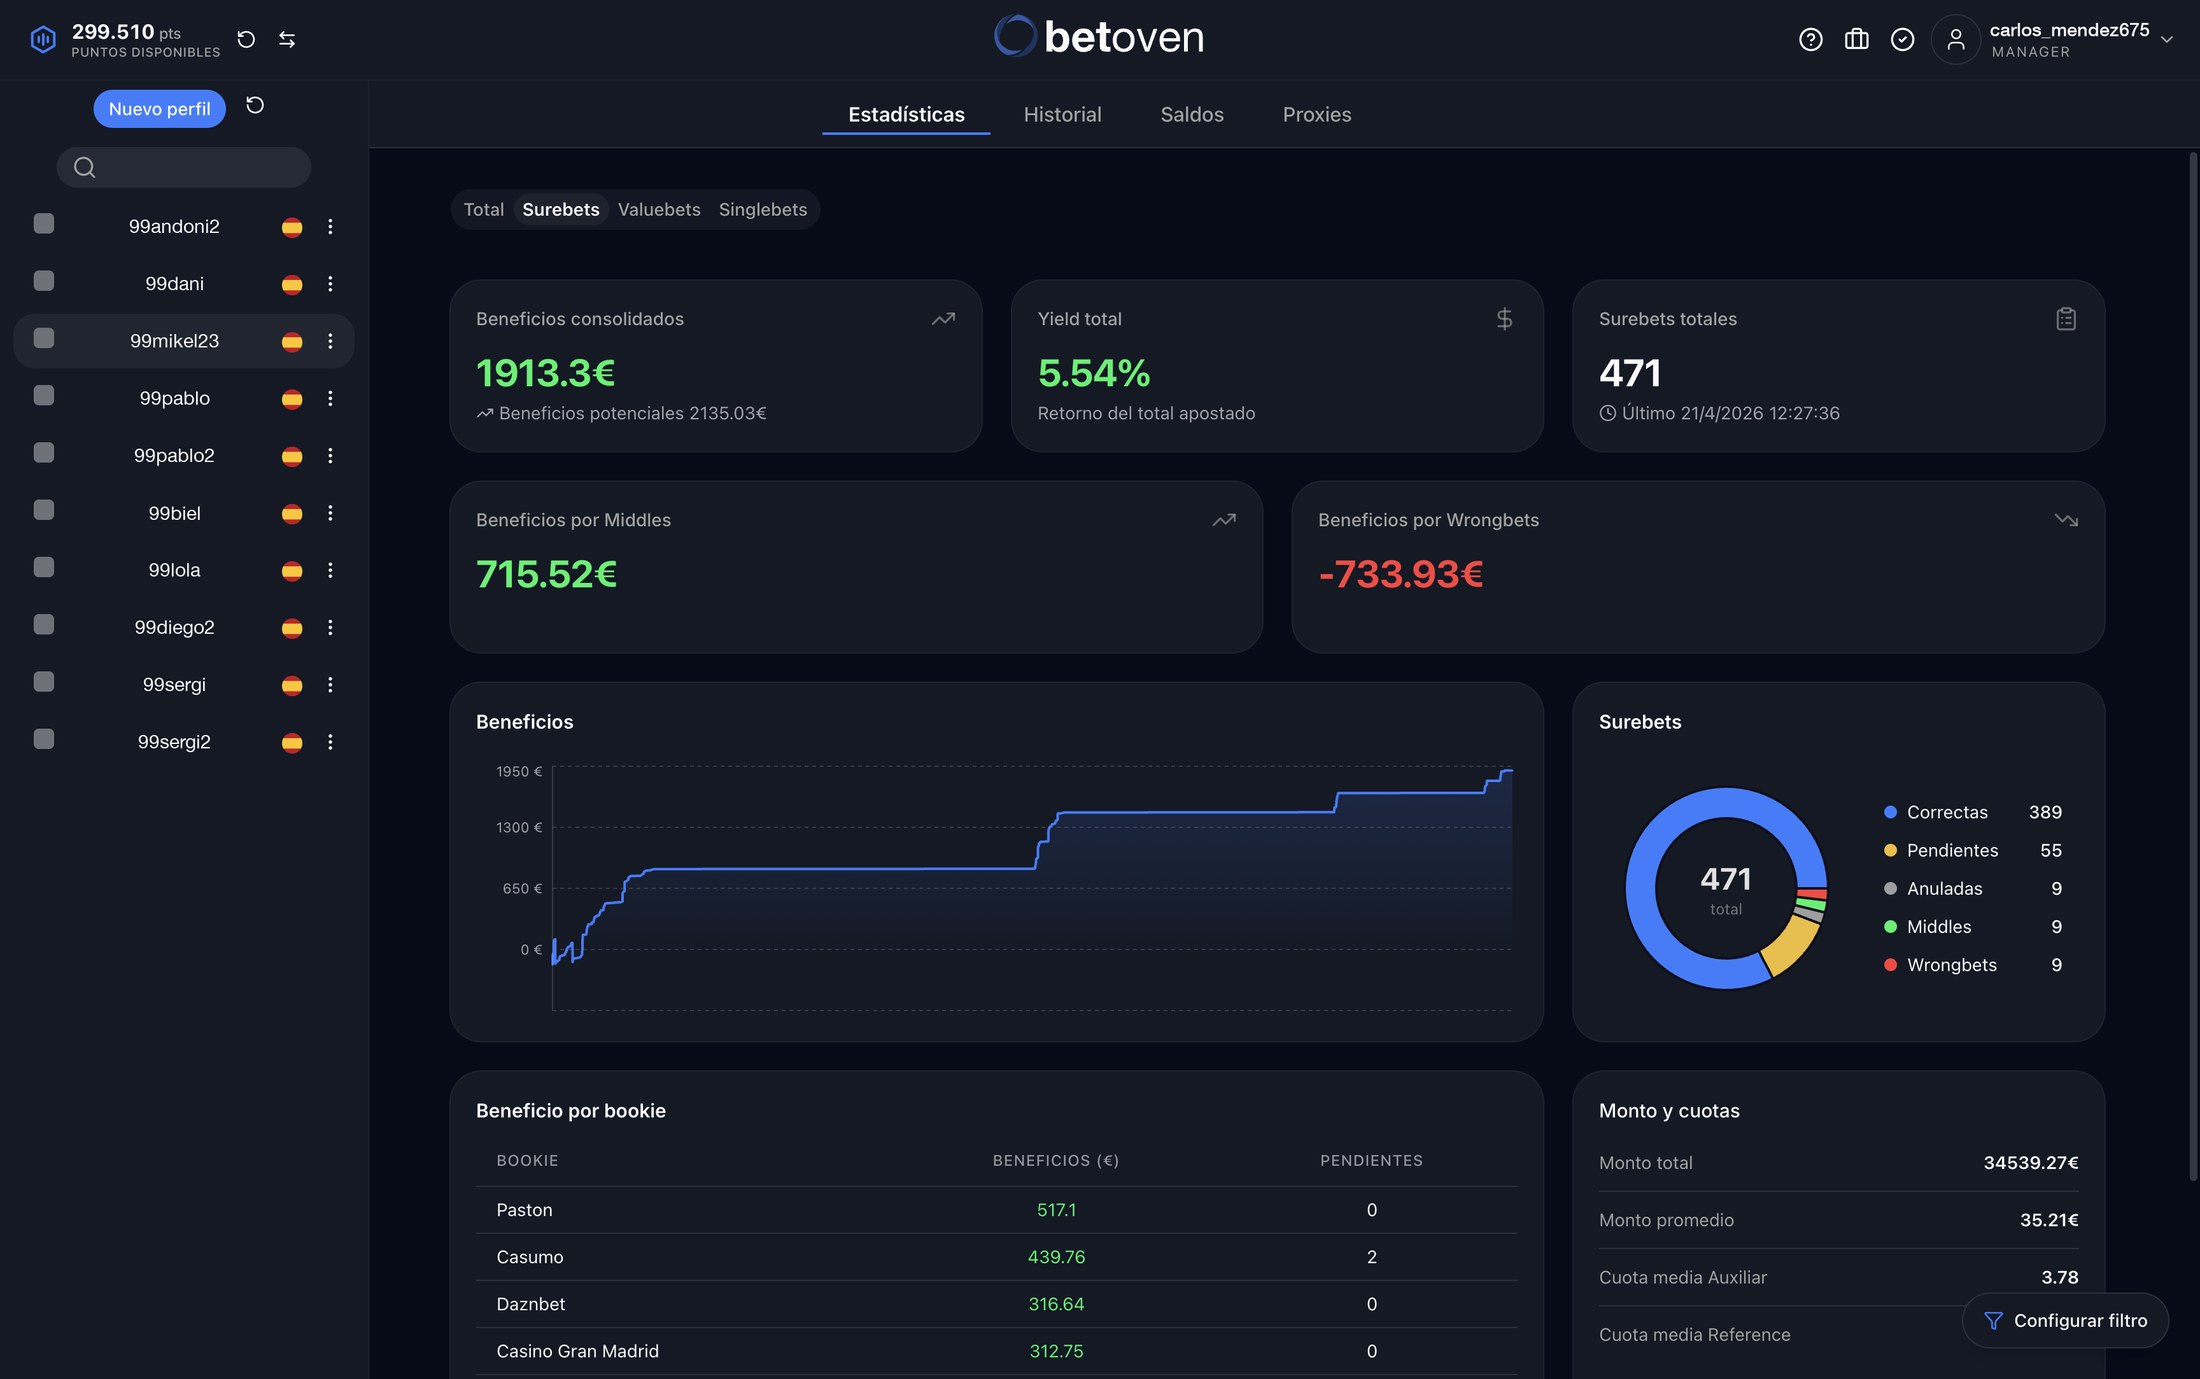Open the Saldos tab
2200x1379 pixels.
point(1192,114)
